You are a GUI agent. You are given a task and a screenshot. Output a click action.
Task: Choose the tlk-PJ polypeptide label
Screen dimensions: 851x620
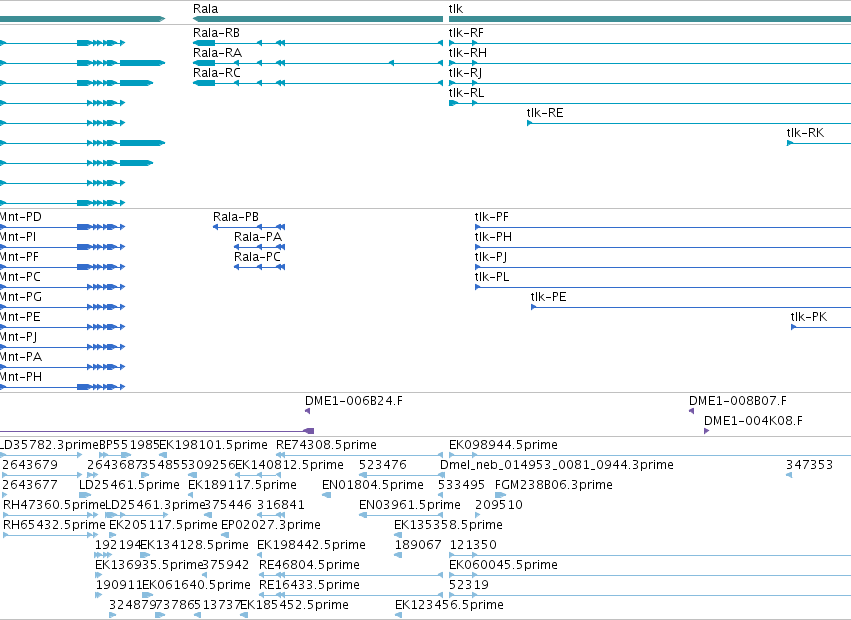(491, 257)
